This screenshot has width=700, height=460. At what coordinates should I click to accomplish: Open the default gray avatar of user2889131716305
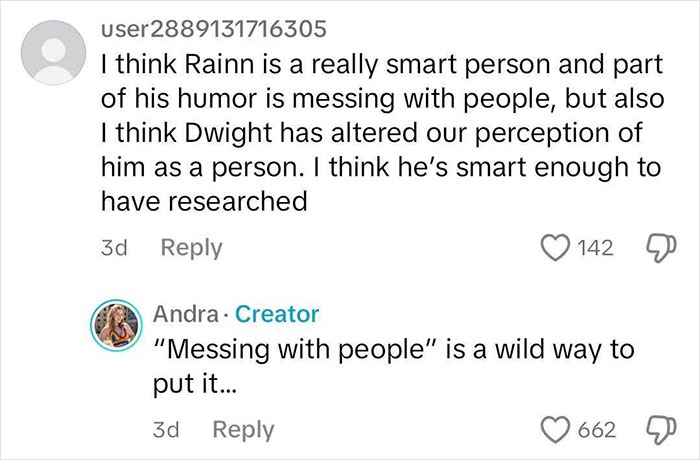click(x=51, y=56)
